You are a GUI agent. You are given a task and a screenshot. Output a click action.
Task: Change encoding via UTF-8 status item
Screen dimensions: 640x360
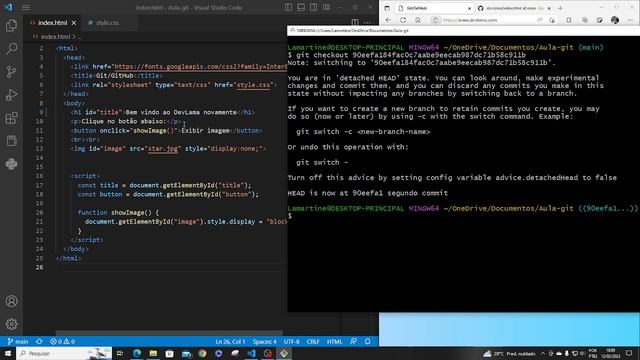(x=291, y=342)
